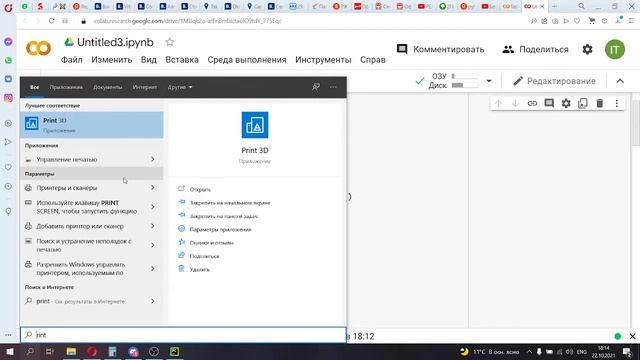
Task: Open PyCharm icon on taskbar
Action: 174,351
